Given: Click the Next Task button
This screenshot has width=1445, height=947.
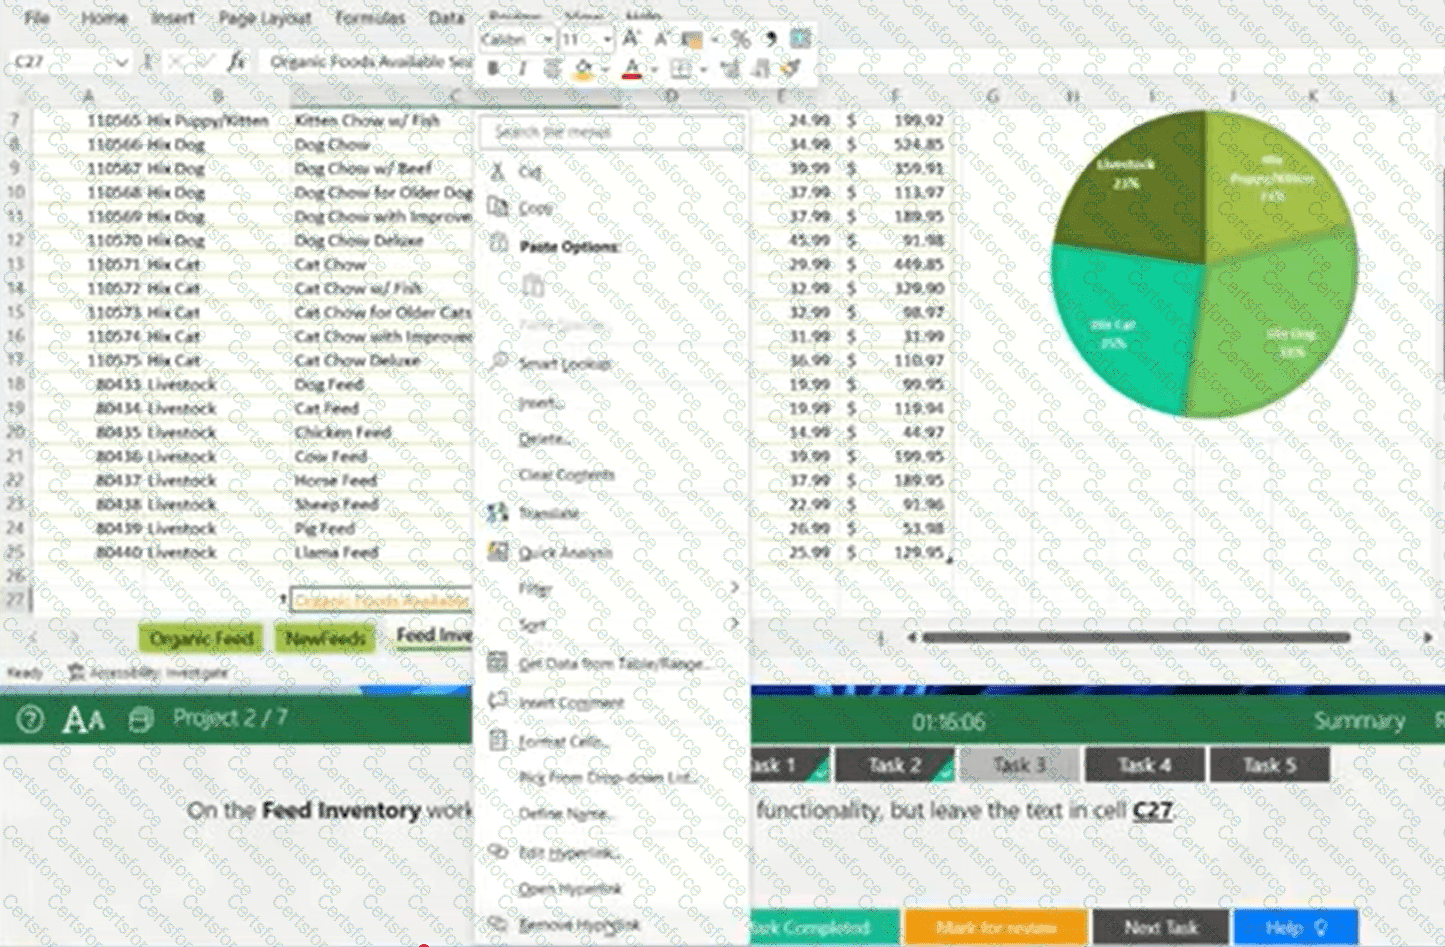Looking at the screenshot, I should (1160, 927).
